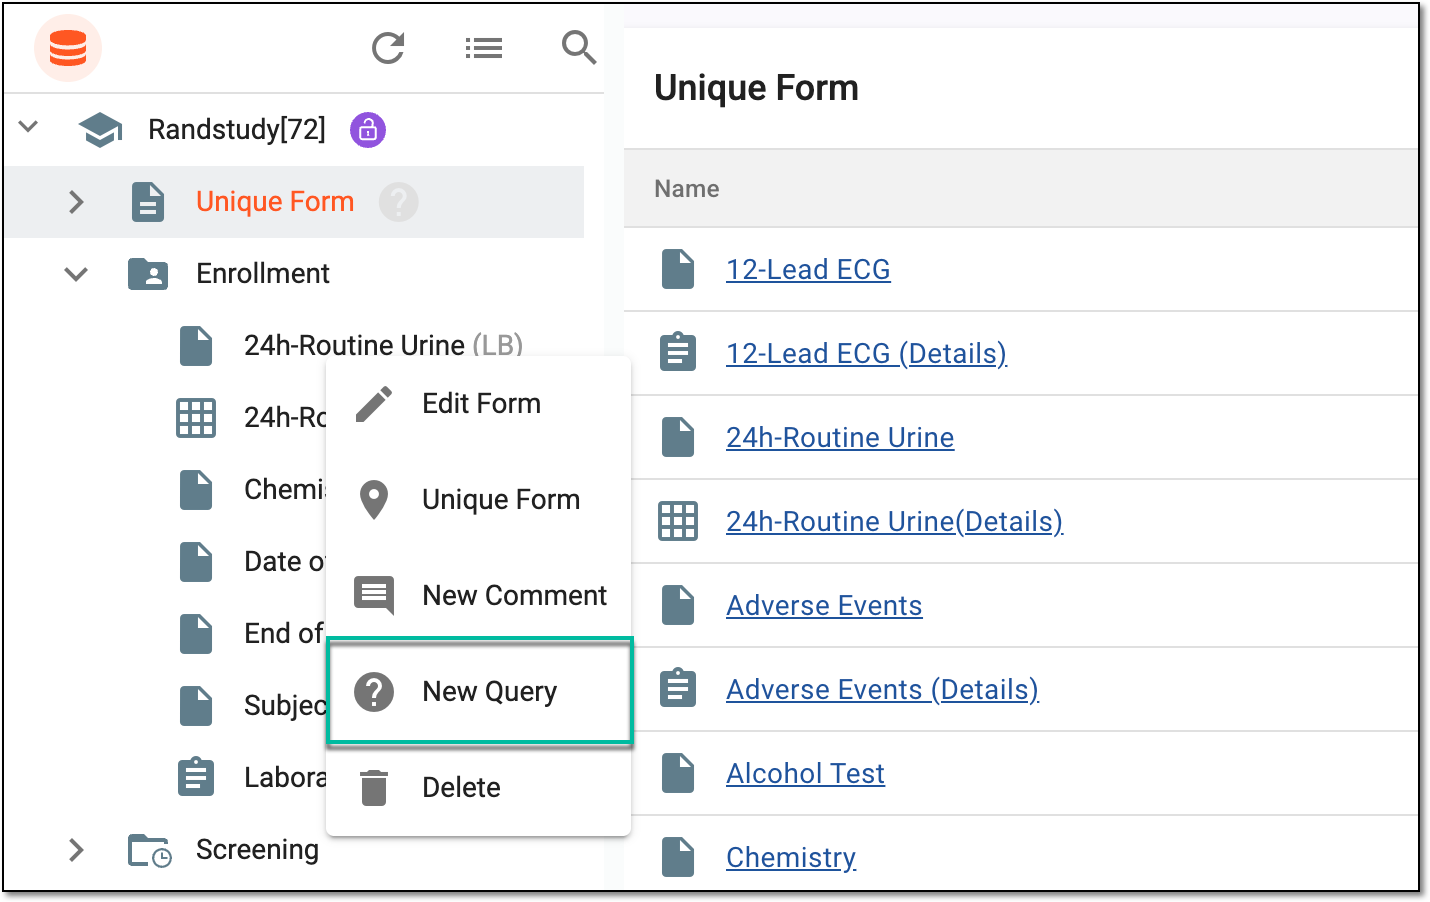Click the refresh icon in the toolbar

[388, 48]
